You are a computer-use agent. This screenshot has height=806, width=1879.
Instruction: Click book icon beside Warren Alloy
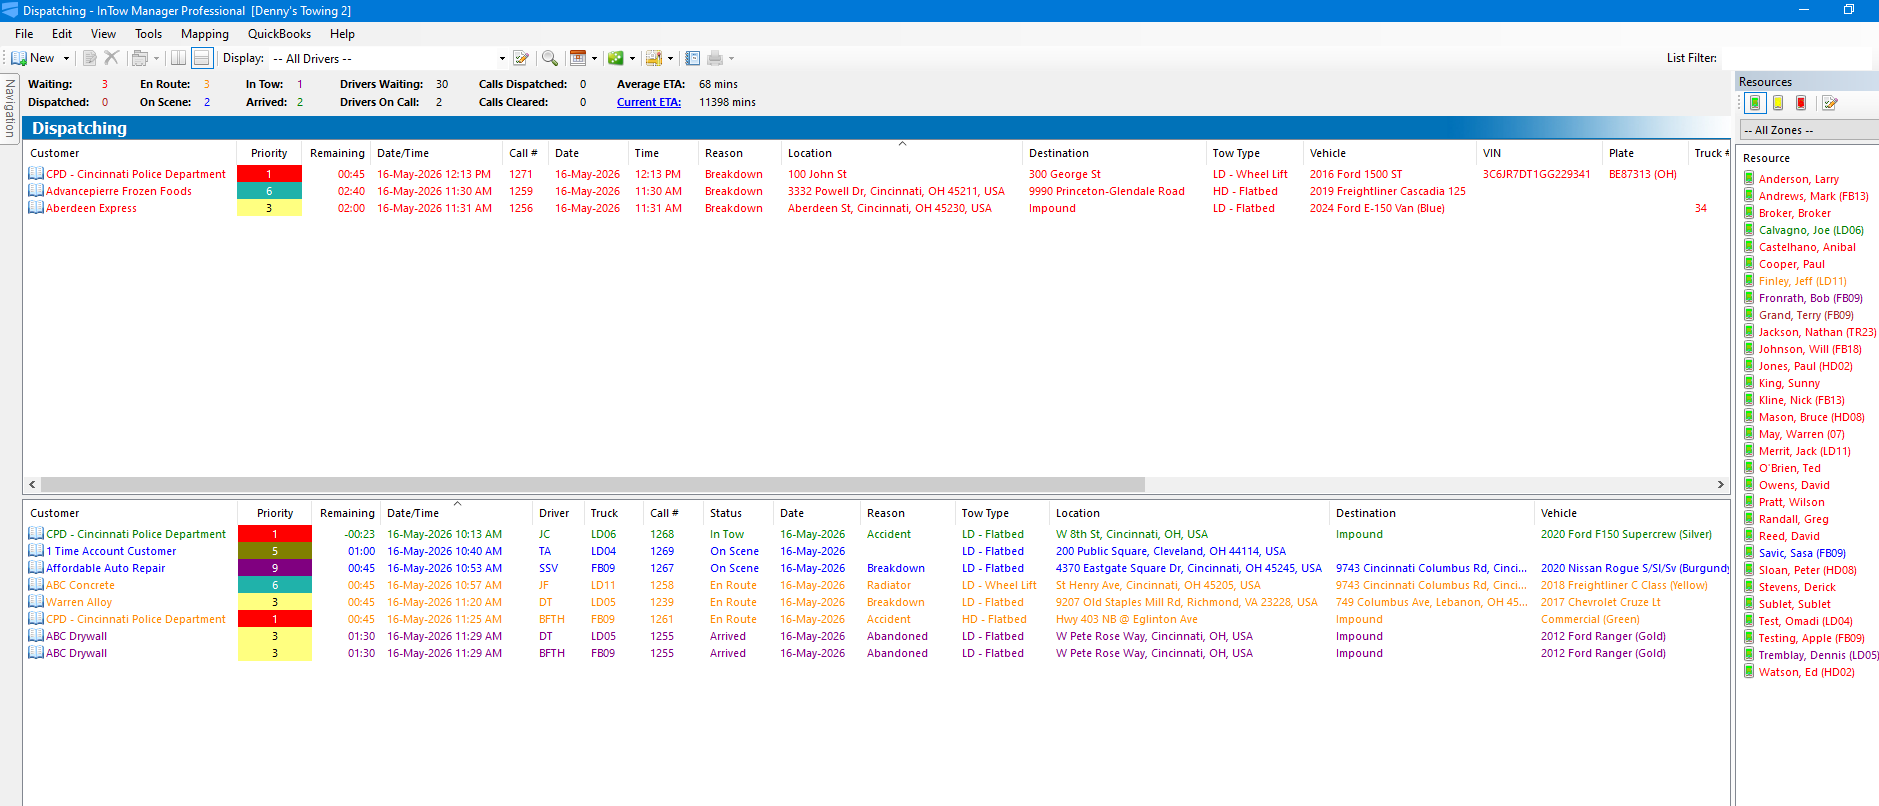[36, 602]
